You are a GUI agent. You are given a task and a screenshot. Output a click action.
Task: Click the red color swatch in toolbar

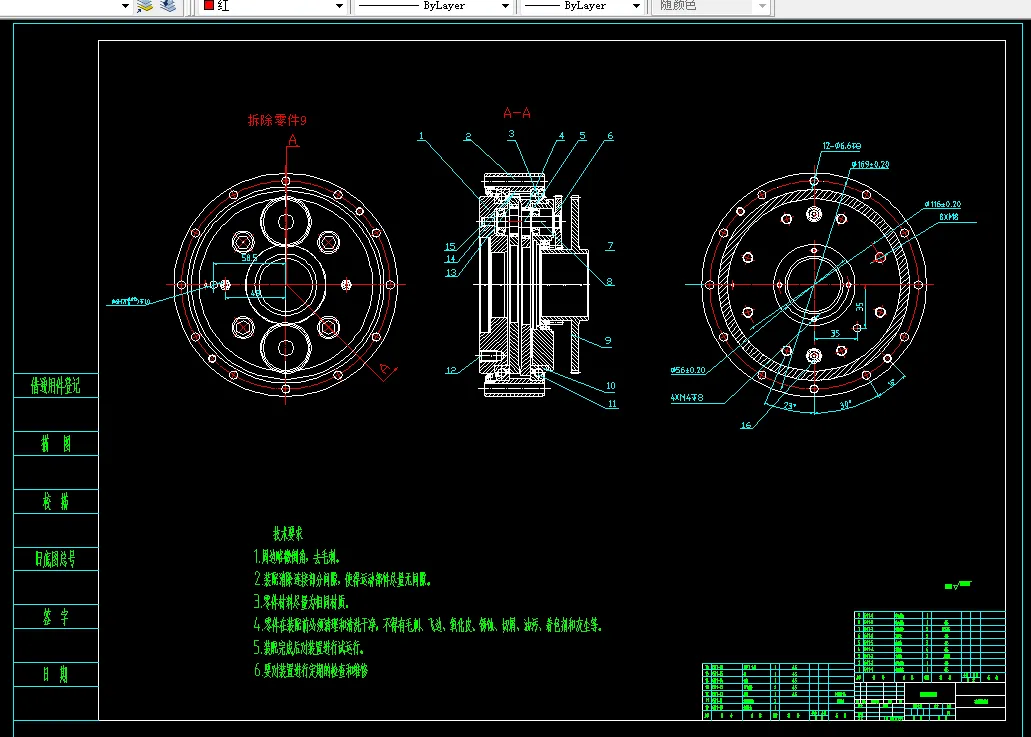[x=208, y=5]
